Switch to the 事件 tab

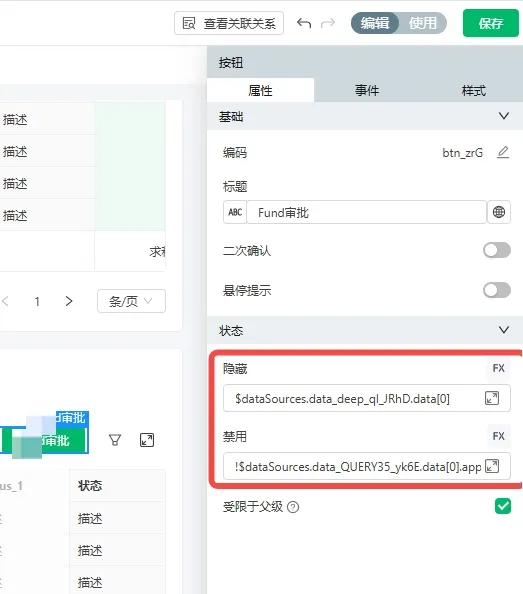pos(367,91)
